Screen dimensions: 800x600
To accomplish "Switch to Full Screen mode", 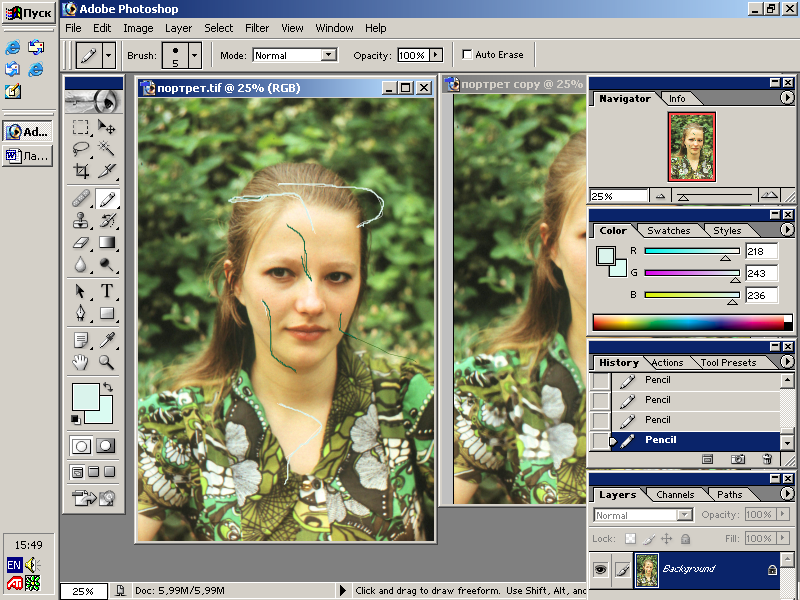I will [110, 472].
